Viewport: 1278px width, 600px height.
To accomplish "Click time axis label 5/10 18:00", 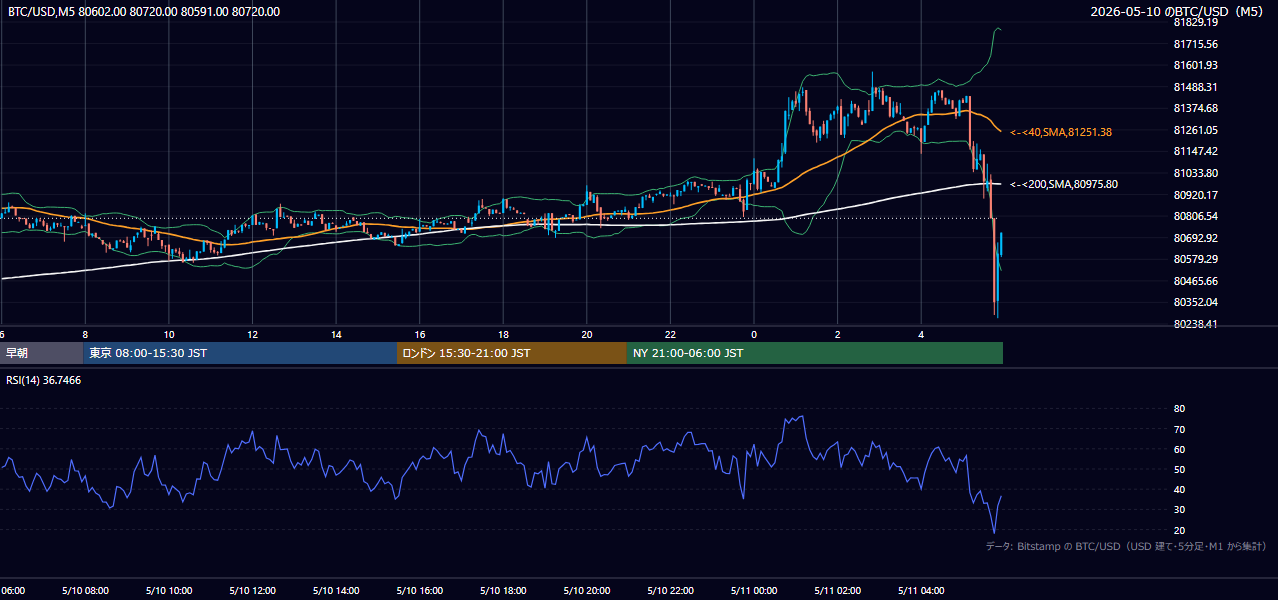I will tap(503, 591).
